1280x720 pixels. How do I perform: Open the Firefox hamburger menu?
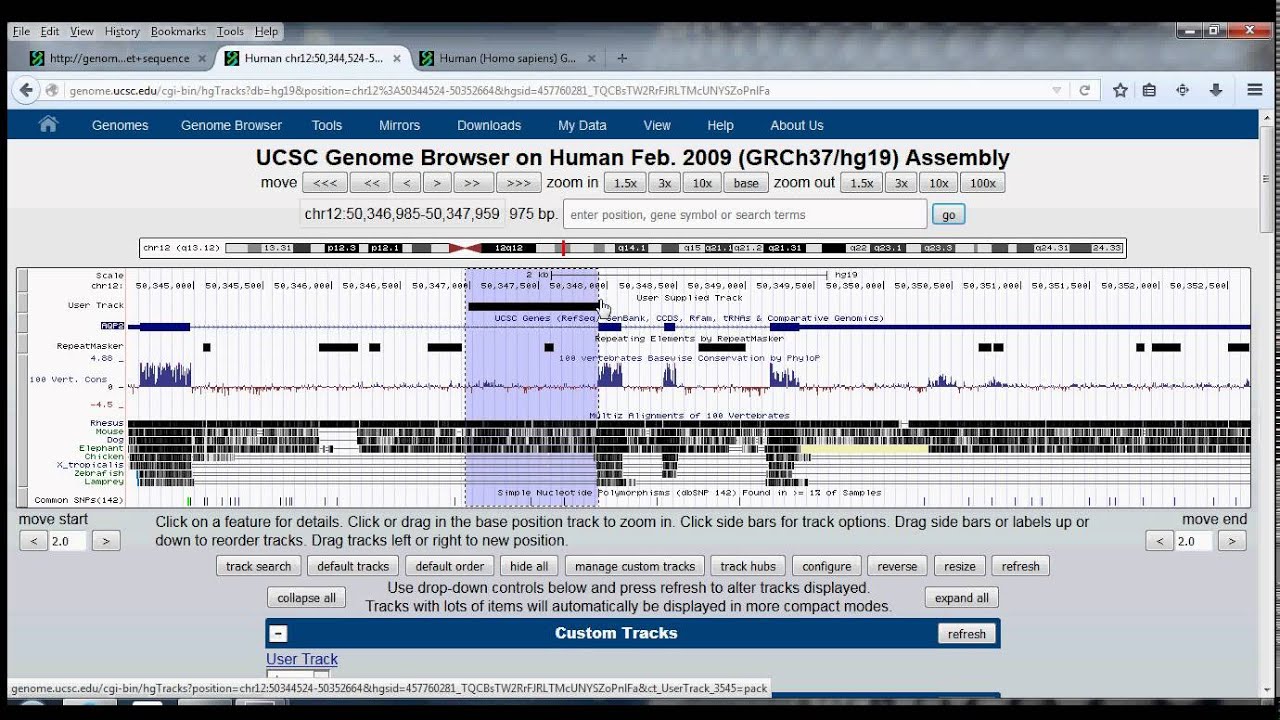(1255, 90)
